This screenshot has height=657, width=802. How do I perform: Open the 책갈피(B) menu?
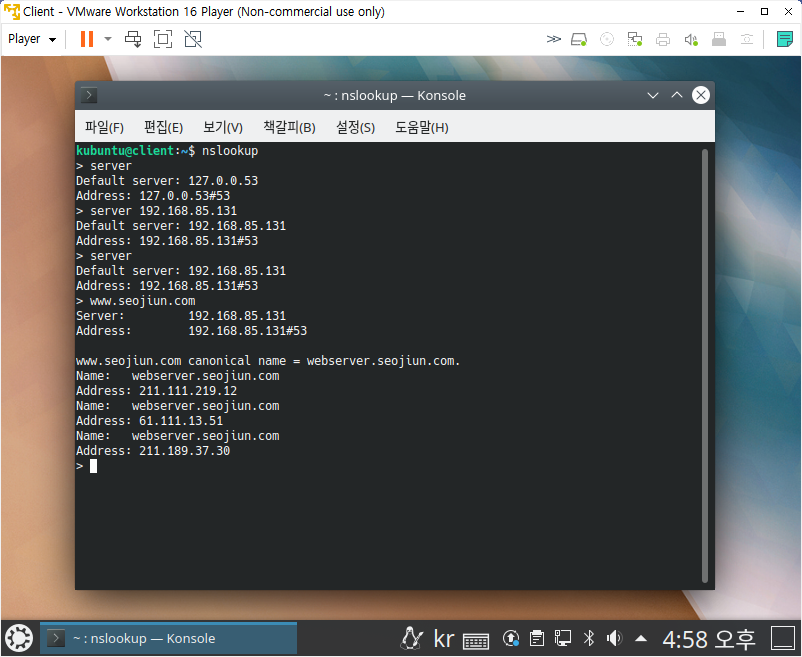289,127
